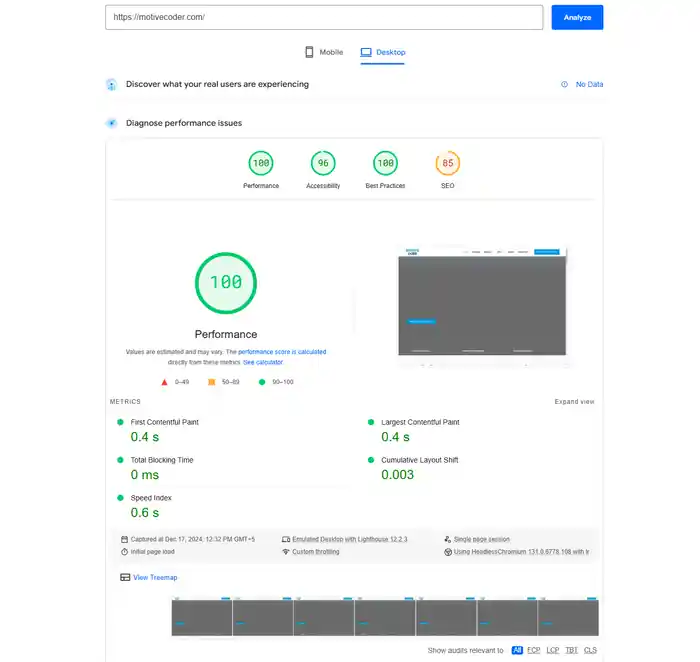
Task: Click the 0.003 layout shift value
Action: 397,475
